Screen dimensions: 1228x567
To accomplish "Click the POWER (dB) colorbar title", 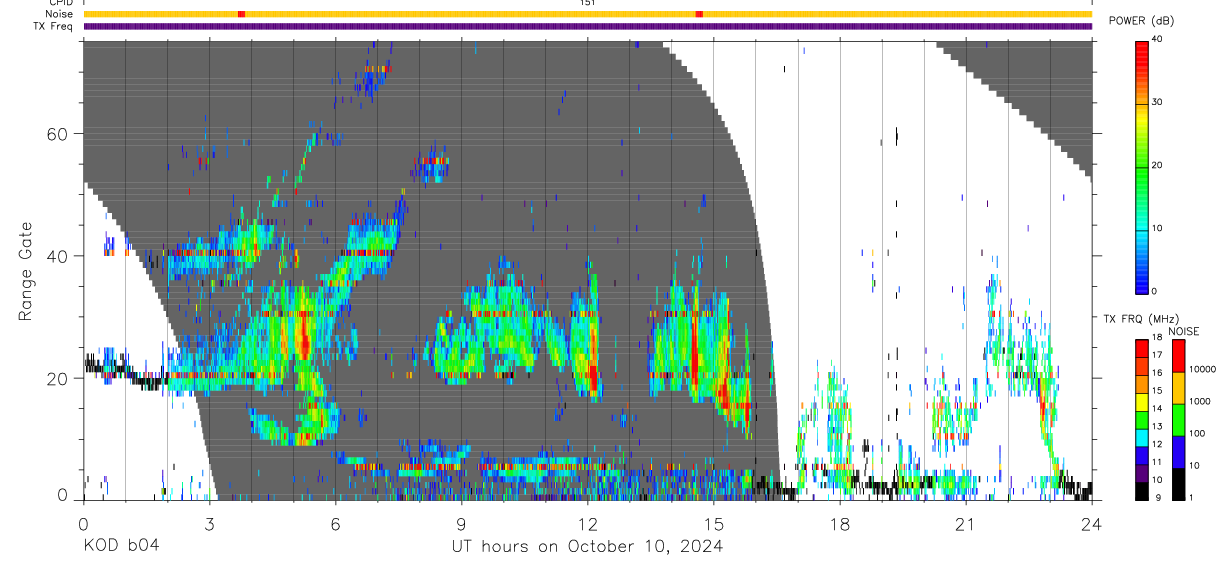I will [x=1141, y=21].
